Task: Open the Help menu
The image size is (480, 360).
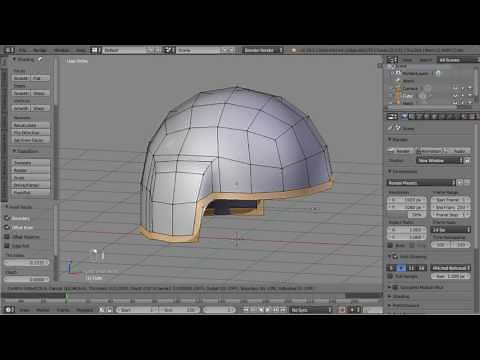Action: point(80,50)
